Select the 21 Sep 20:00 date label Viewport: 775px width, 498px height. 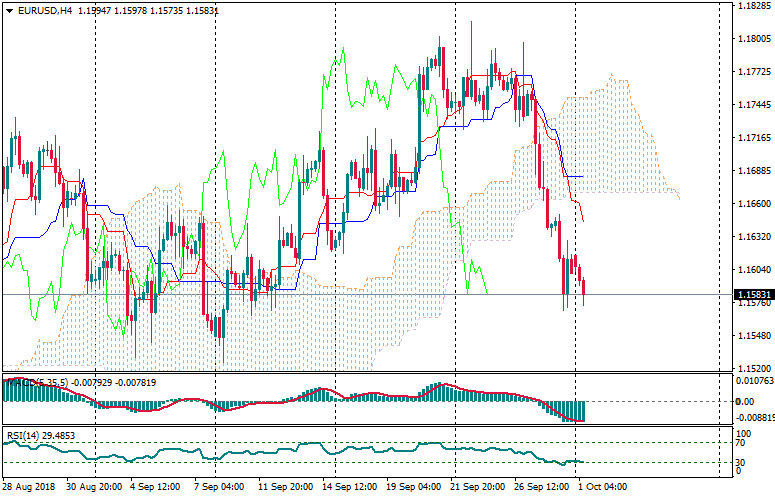[x=478, y=486]
